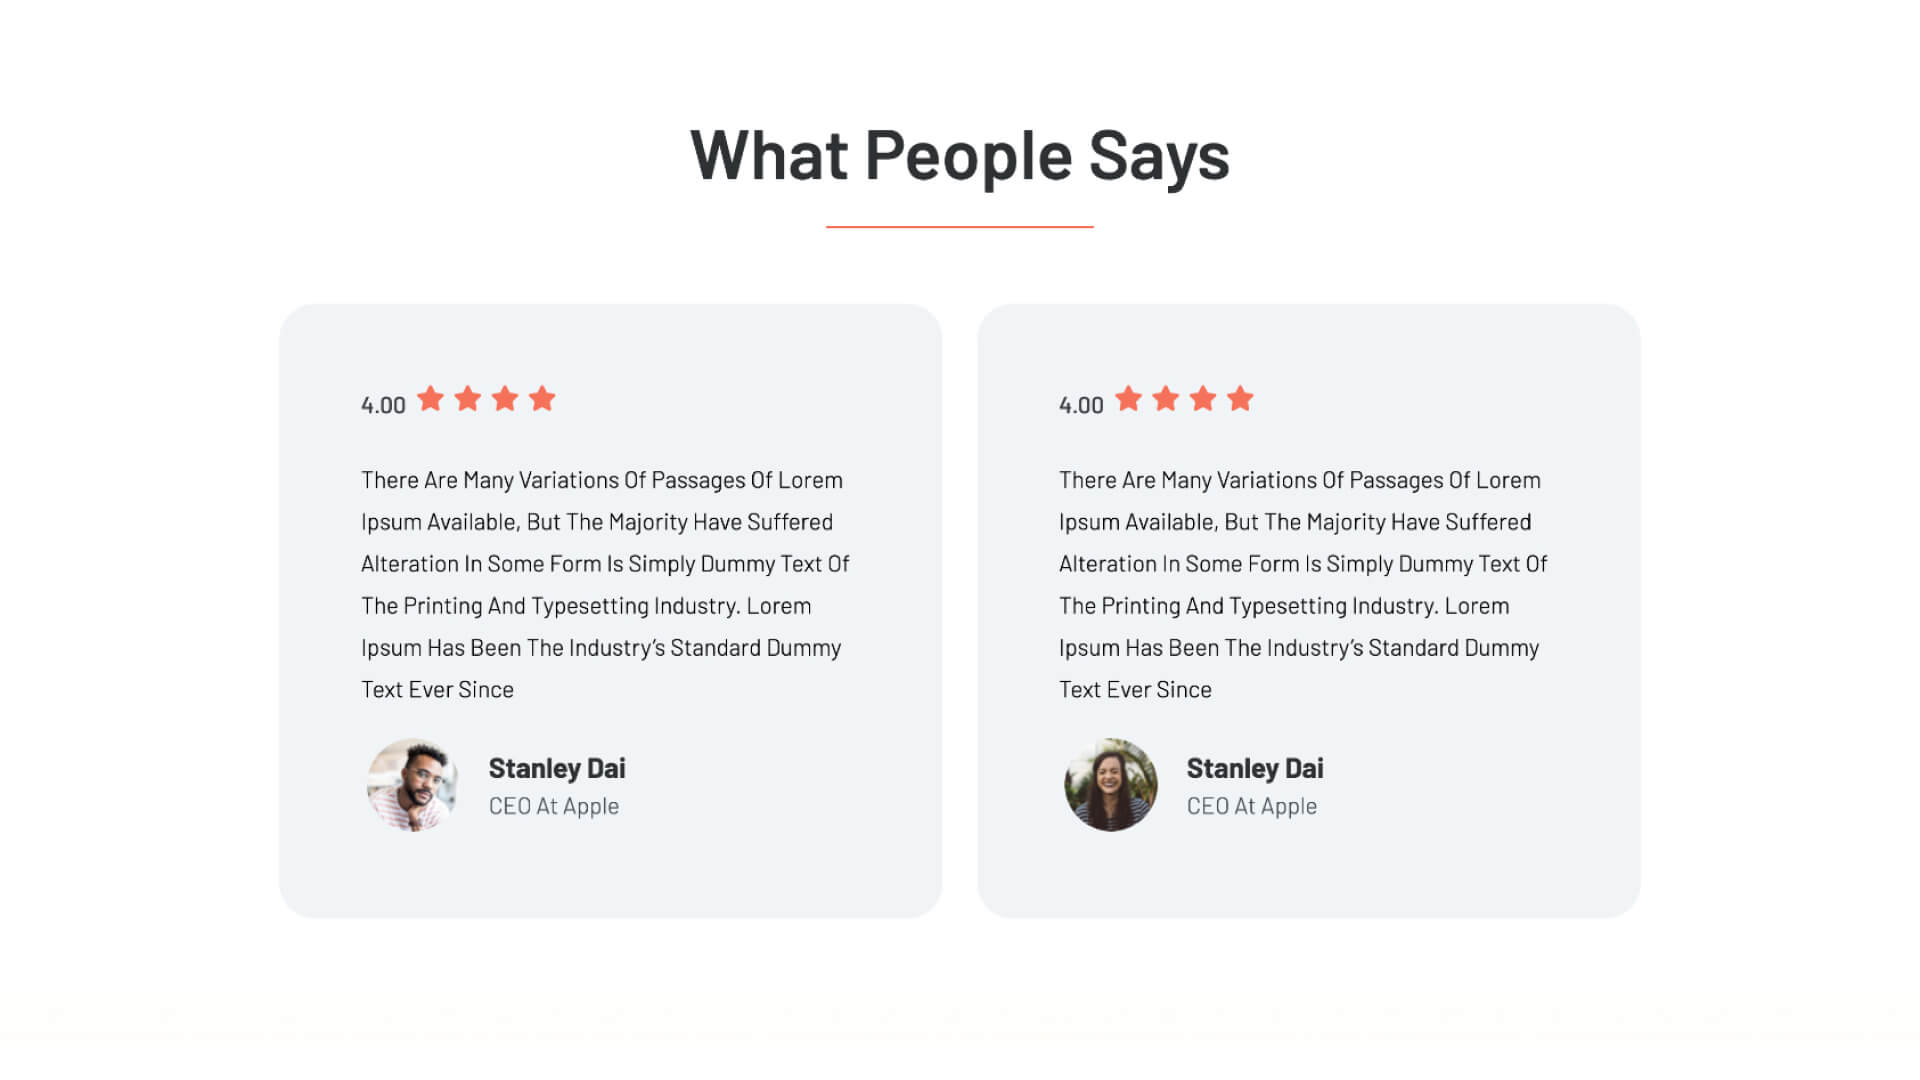Click the second star in the left review card
This screenshot has height=1080, width=1920.
(467, 398)
